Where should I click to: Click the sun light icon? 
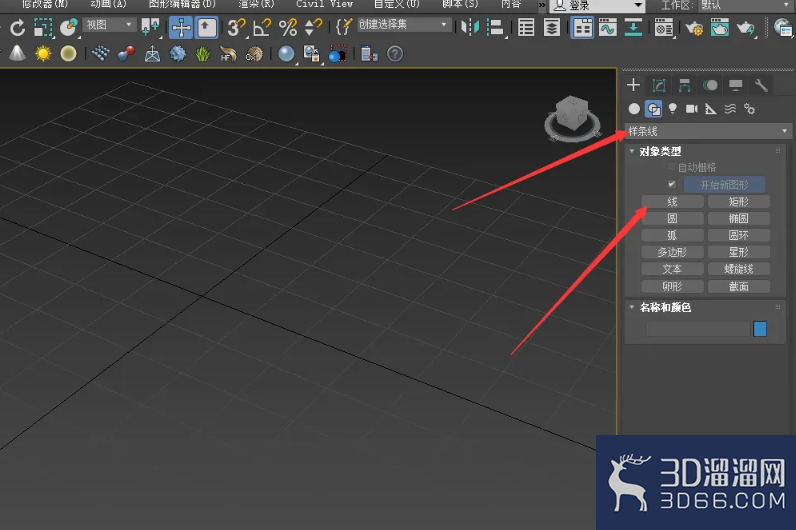tap(43, 53)
